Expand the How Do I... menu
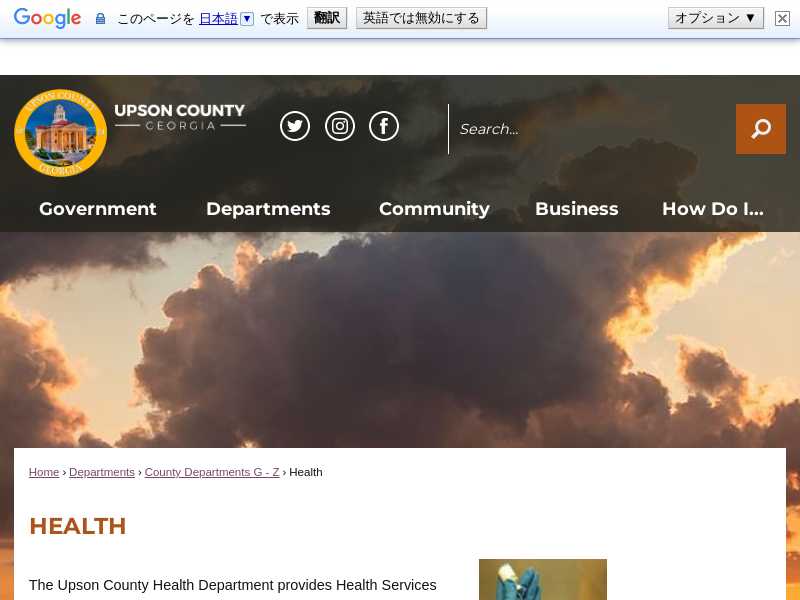Viewport: 800px width, 600px height. tap(712, 209)
